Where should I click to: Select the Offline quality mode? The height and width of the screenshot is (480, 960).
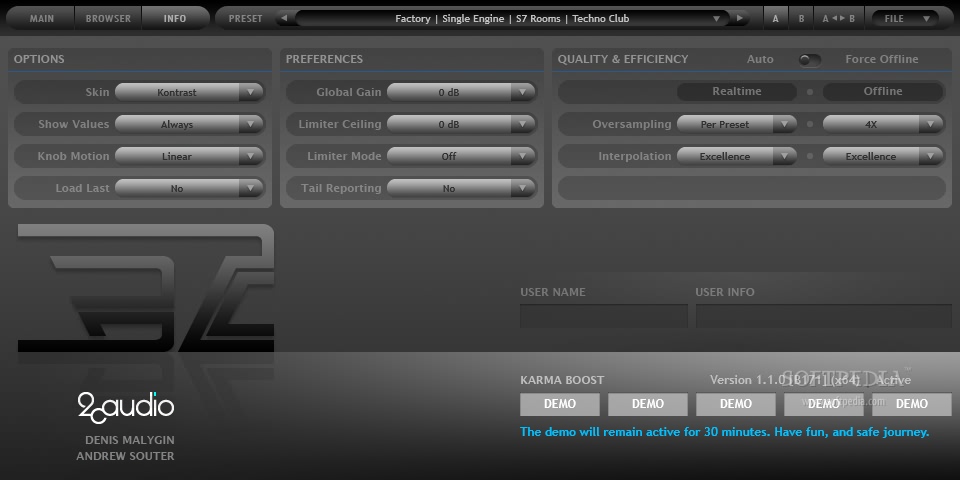(883, 92)
